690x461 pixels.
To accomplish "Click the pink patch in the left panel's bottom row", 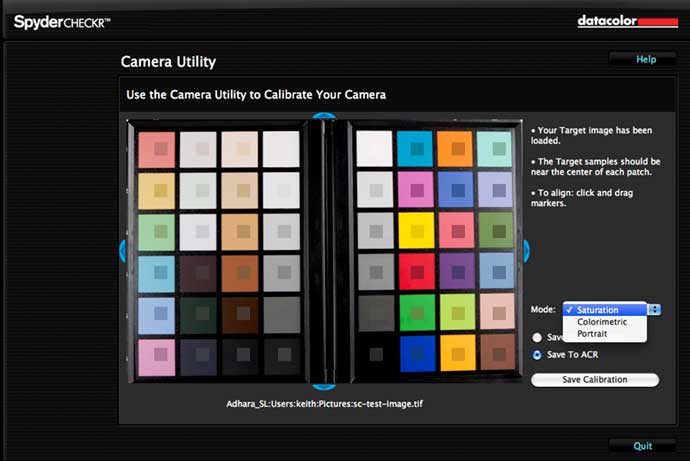I will pos(157,357).
